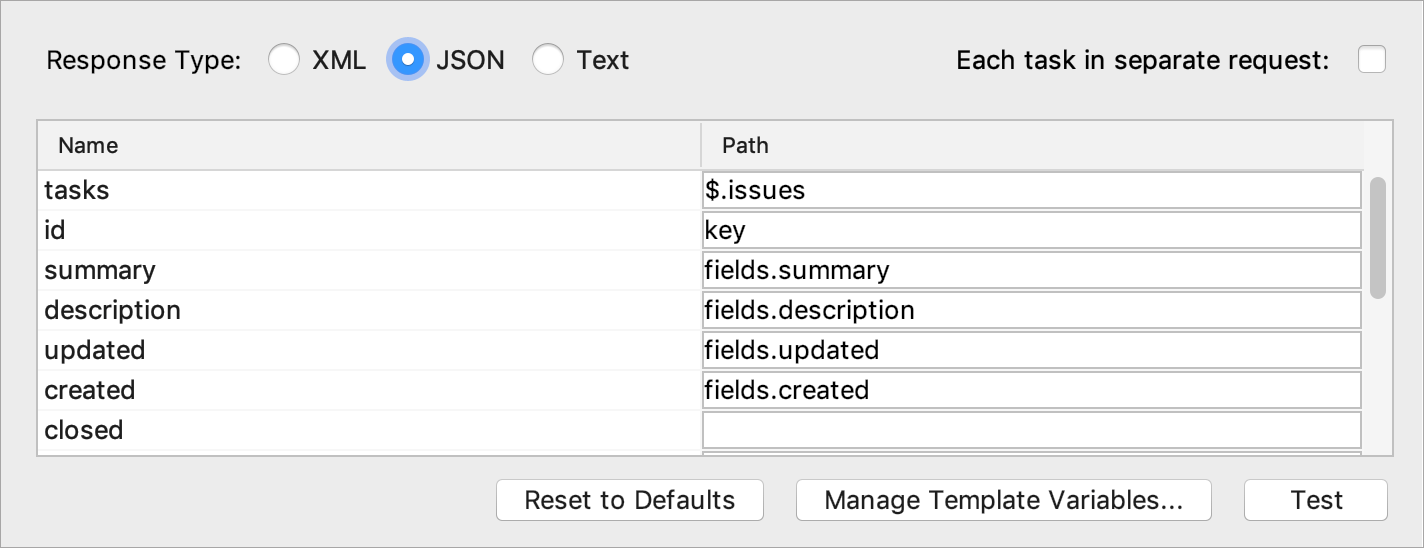Select the description row name cell
The image size is (1424, 548).
click(x=369, y=310)
